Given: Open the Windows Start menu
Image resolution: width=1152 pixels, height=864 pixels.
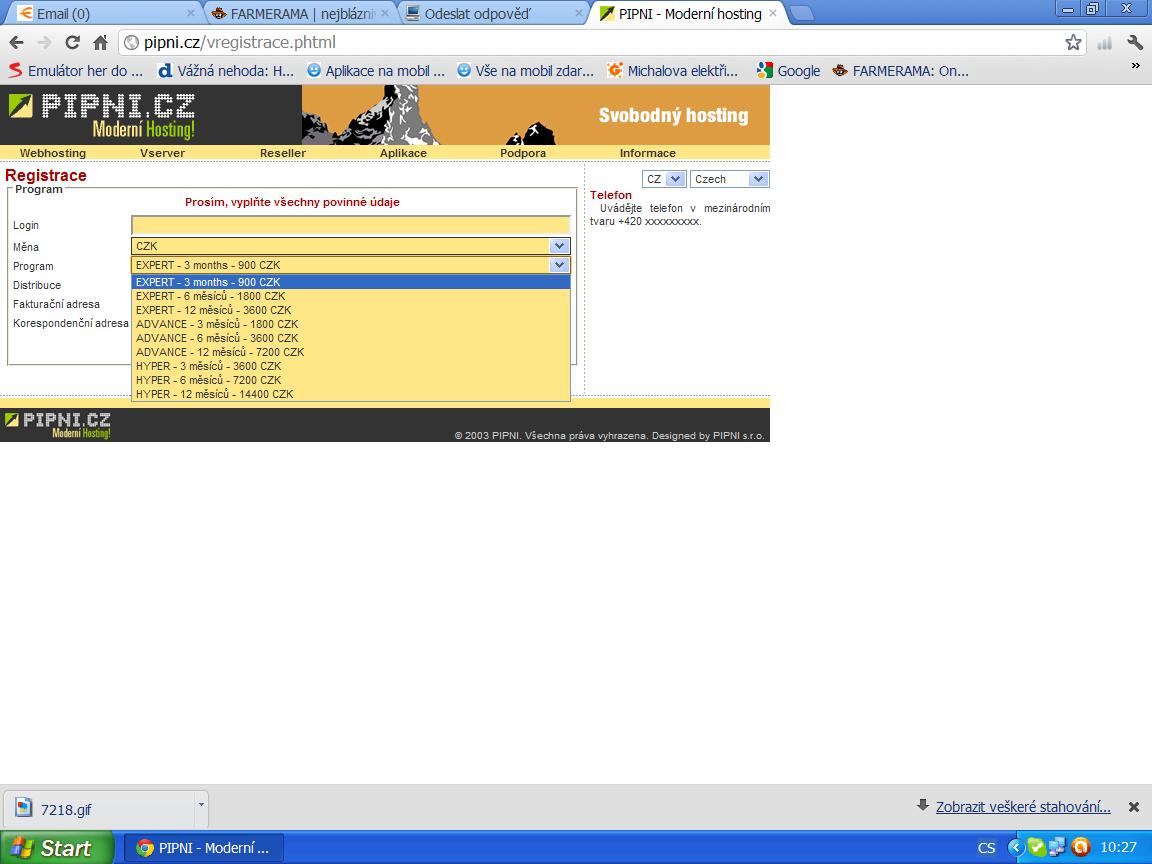Looking at the screenshot, I should click(57, 848).
